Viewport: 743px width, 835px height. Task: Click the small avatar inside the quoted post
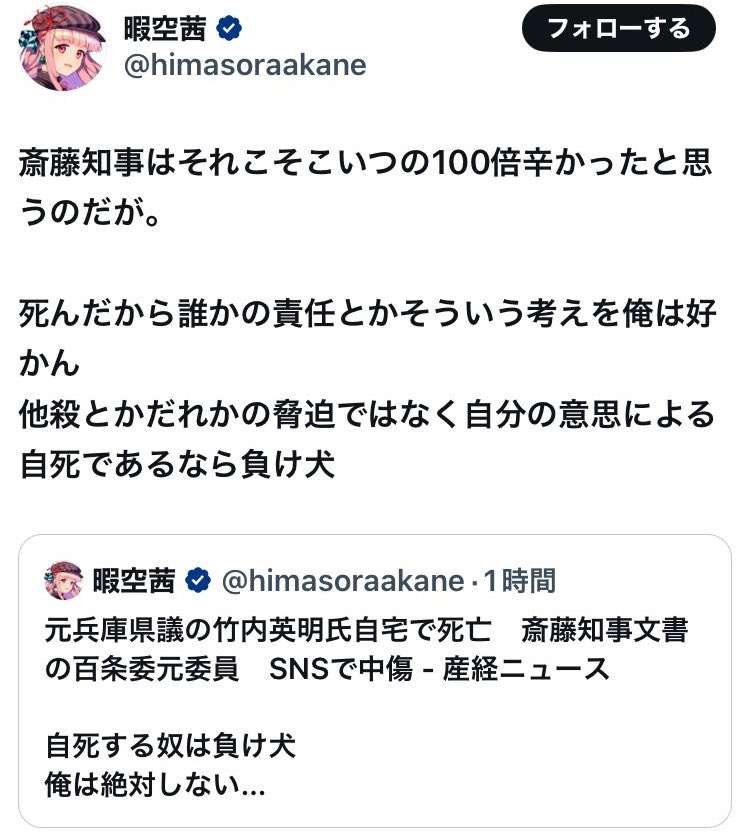click(63, 580)
